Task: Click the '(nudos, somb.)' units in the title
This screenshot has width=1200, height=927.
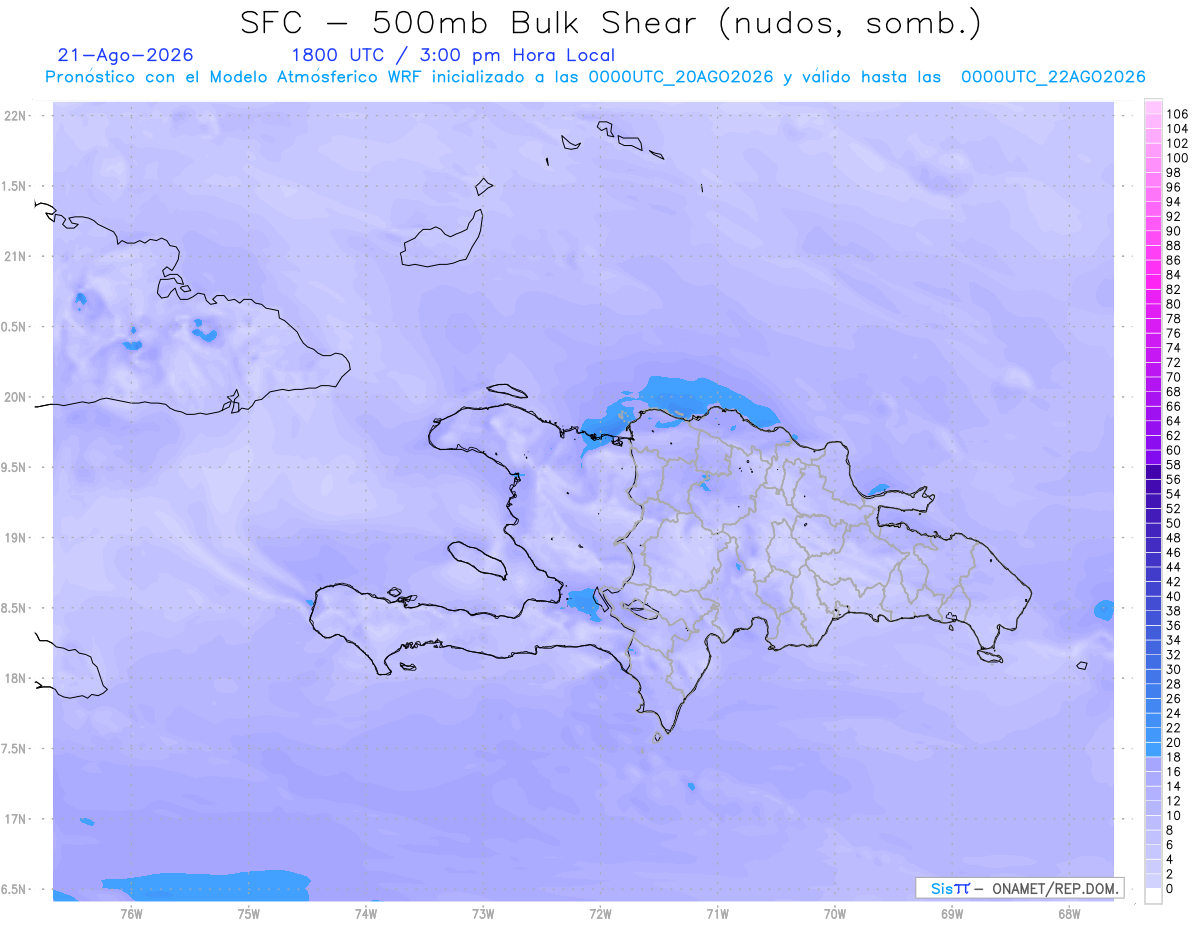Action: point(852,24)
